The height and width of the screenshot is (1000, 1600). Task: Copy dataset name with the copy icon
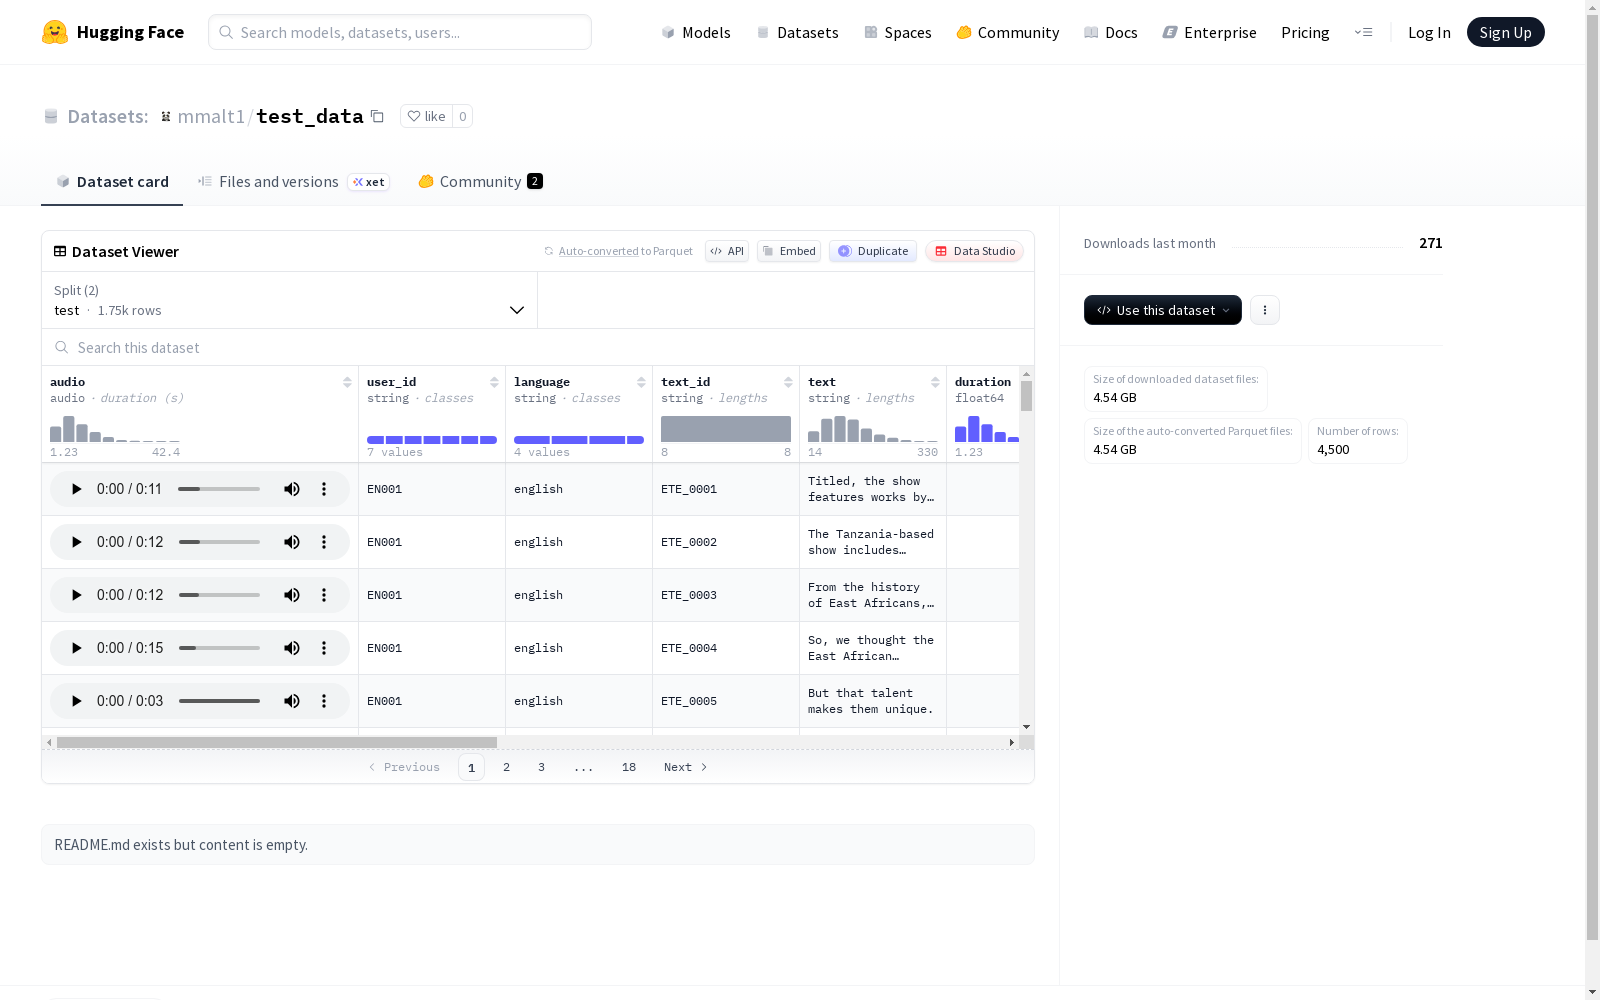(377, 116)
